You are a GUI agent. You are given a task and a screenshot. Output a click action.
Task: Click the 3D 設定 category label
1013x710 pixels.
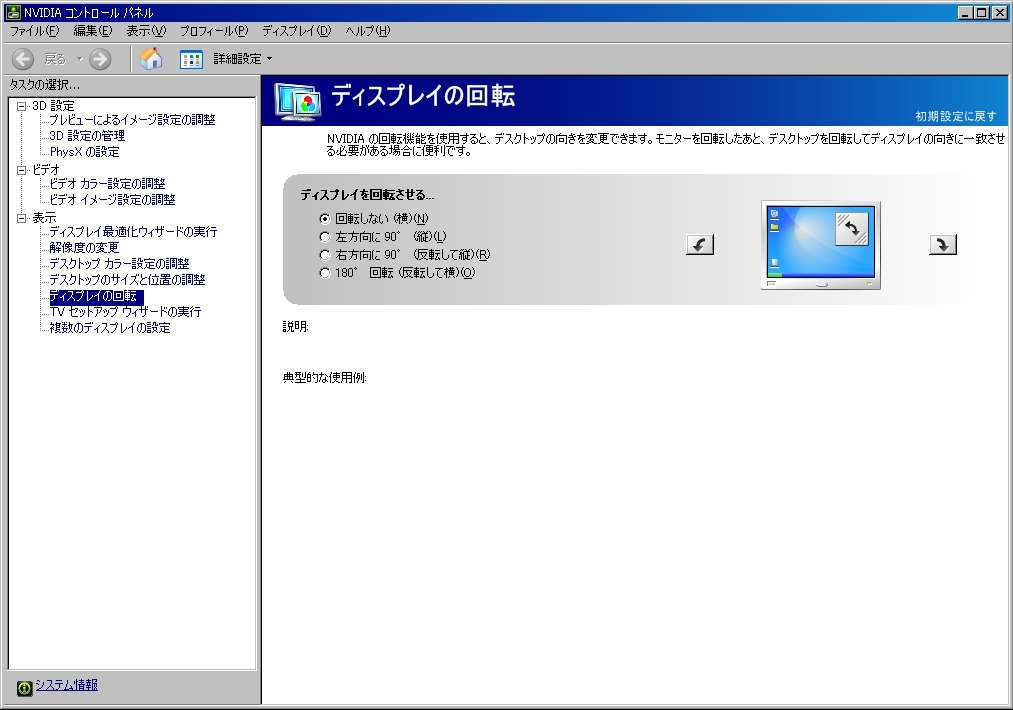(53, 106)
